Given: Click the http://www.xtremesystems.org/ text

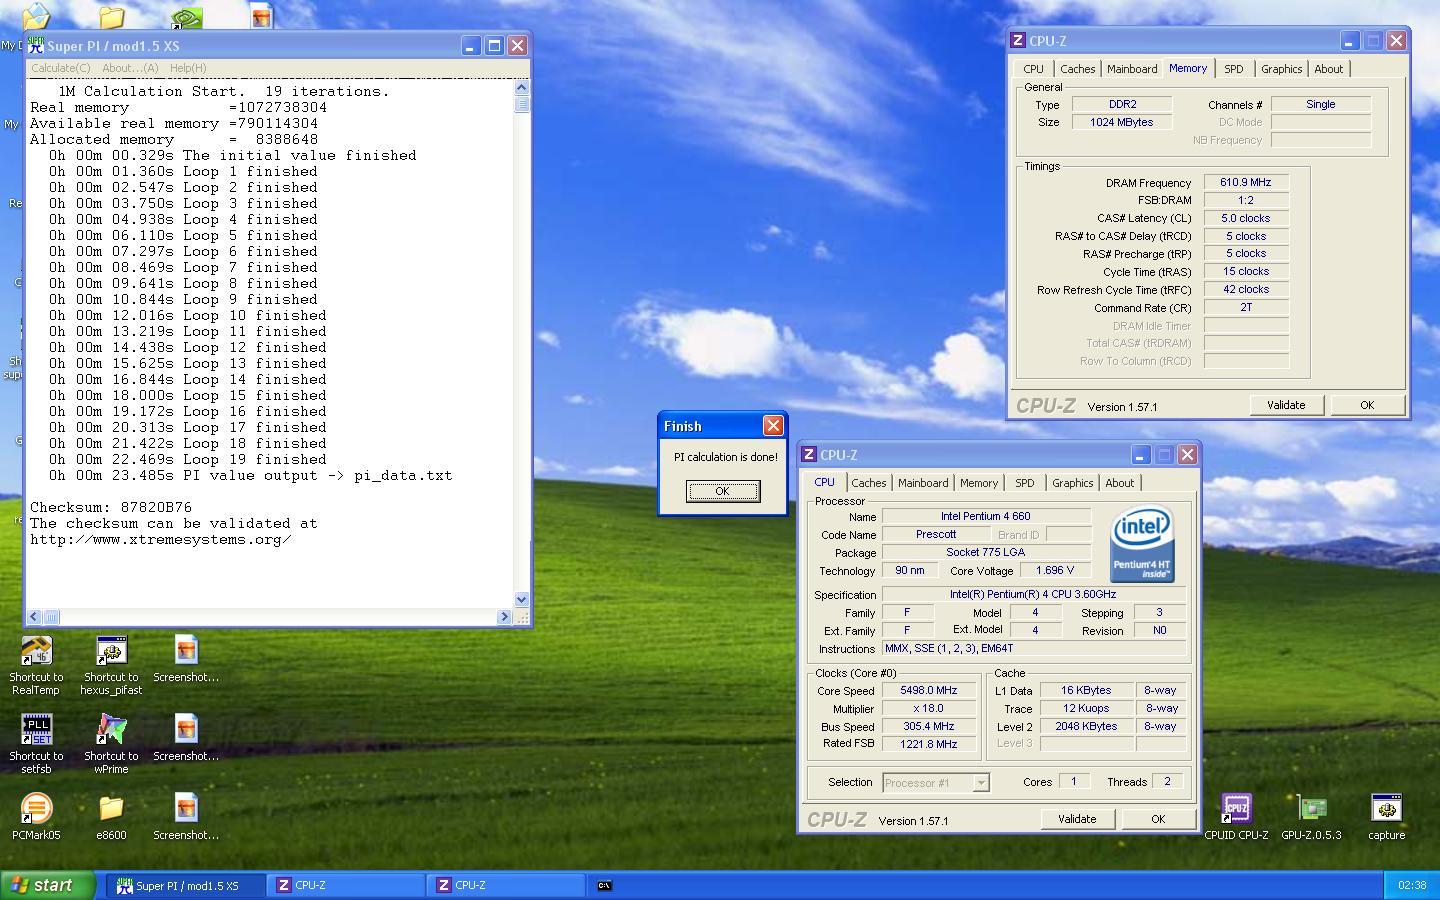Looking at the screenshot, I should point(161,539).
